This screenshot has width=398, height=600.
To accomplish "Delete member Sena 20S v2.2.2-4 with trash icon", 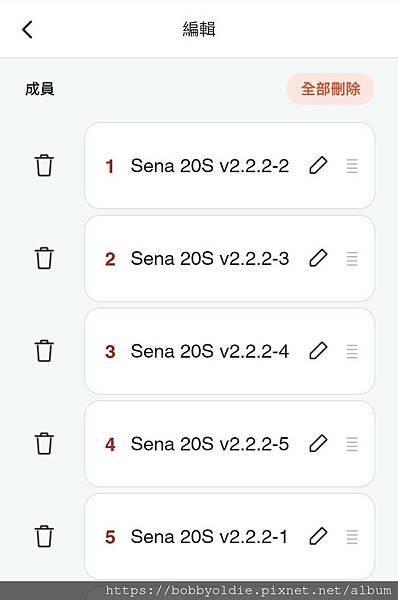I will coord(44,351).
